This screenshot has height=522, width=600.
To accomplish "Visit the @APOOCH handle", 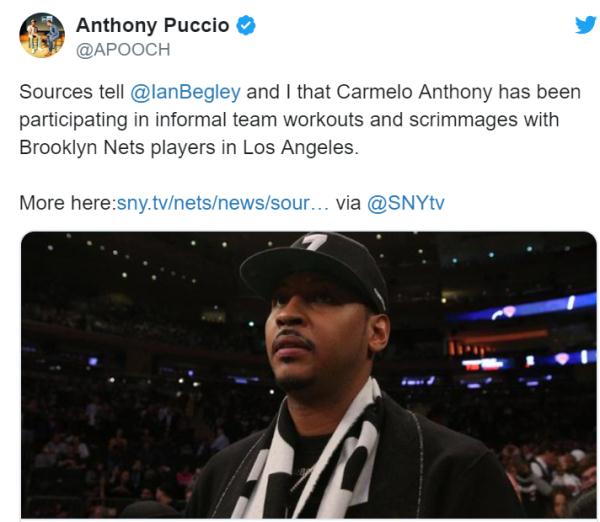I will tap(123, 50).
